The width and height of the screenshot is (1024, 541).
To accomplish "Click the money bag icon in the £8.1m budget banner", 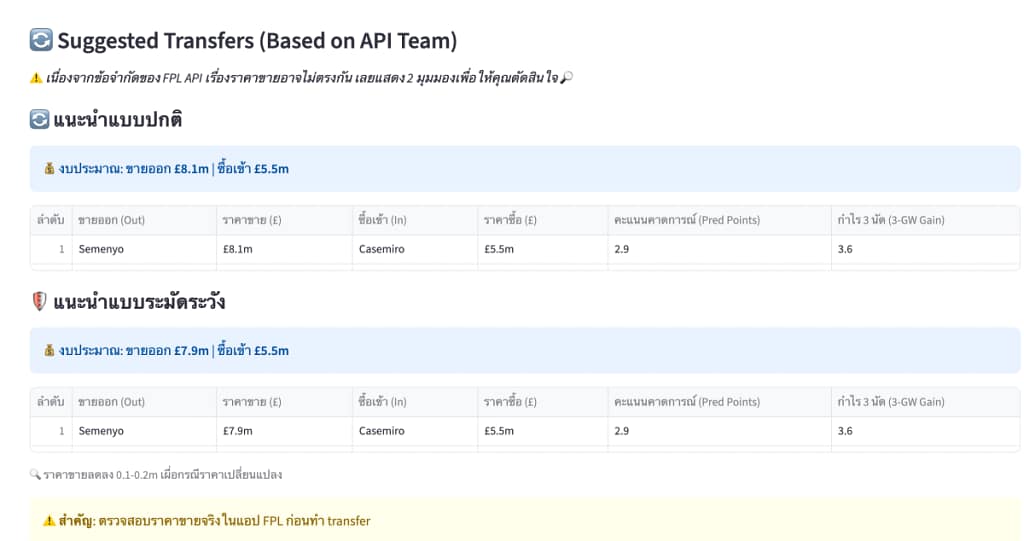I will [x=50, y=169].
